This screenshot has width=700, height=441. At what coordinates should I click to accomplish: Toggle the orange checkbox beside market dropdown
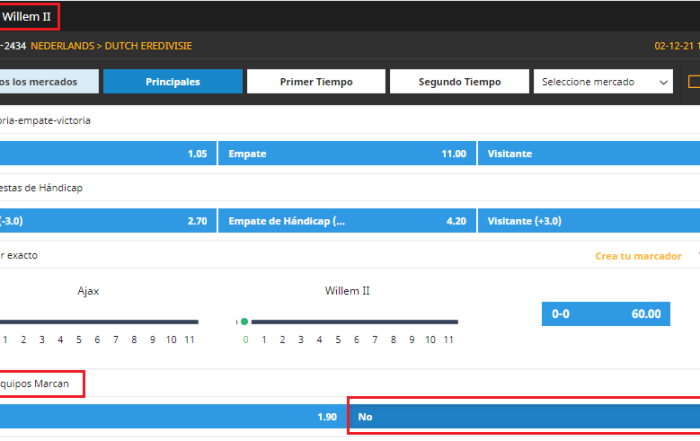(694, 82)
